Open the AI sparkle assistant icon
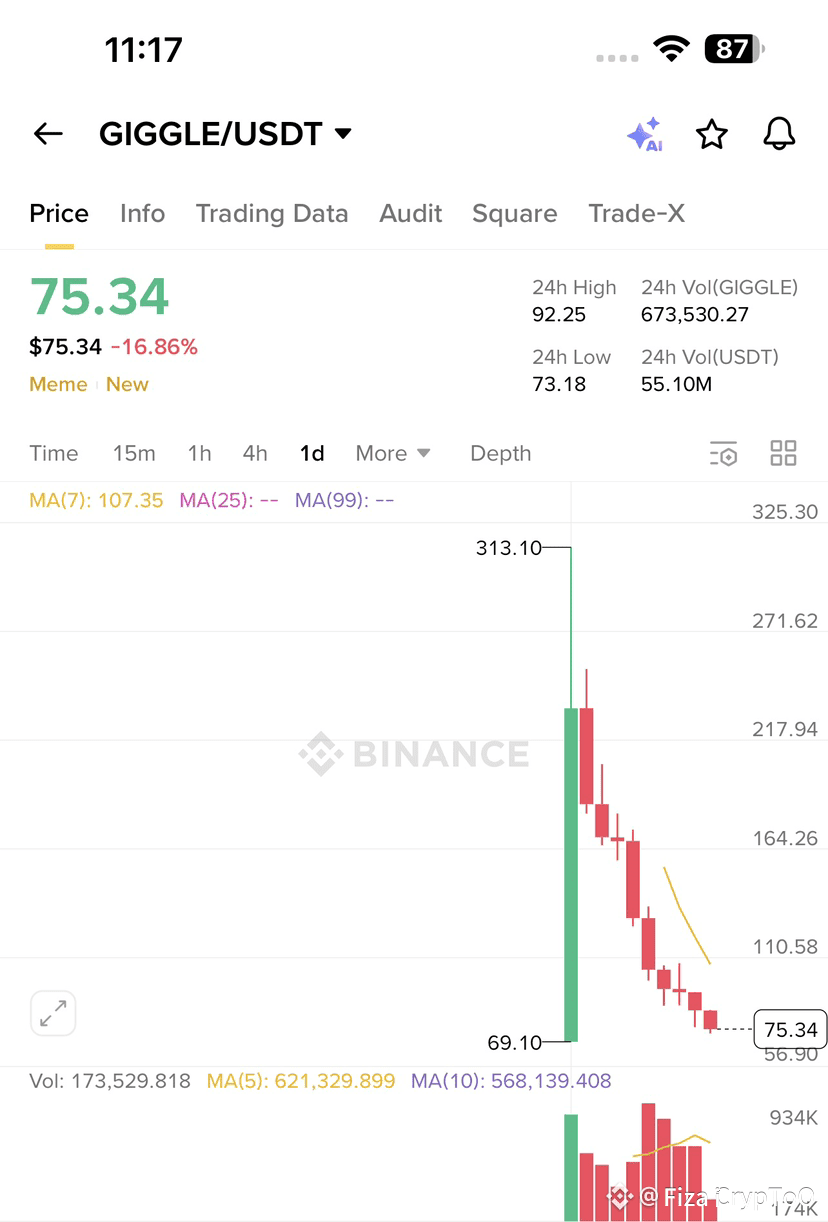The width and height of the screenshot is (828, 1222). pos(645,134)
